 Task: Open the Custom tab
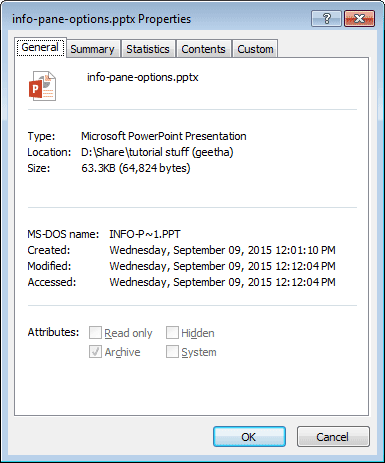[x=255, y=49]
